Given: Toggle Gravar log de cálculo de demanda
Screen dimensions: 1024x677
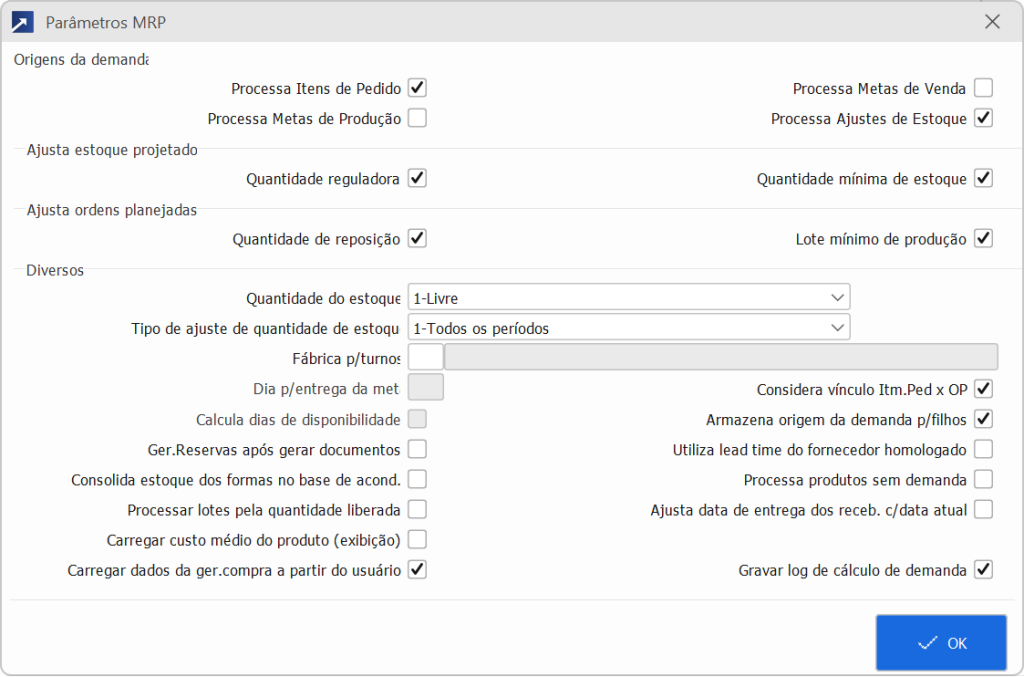Looking at the screenshot, I should tap(984, 570).
